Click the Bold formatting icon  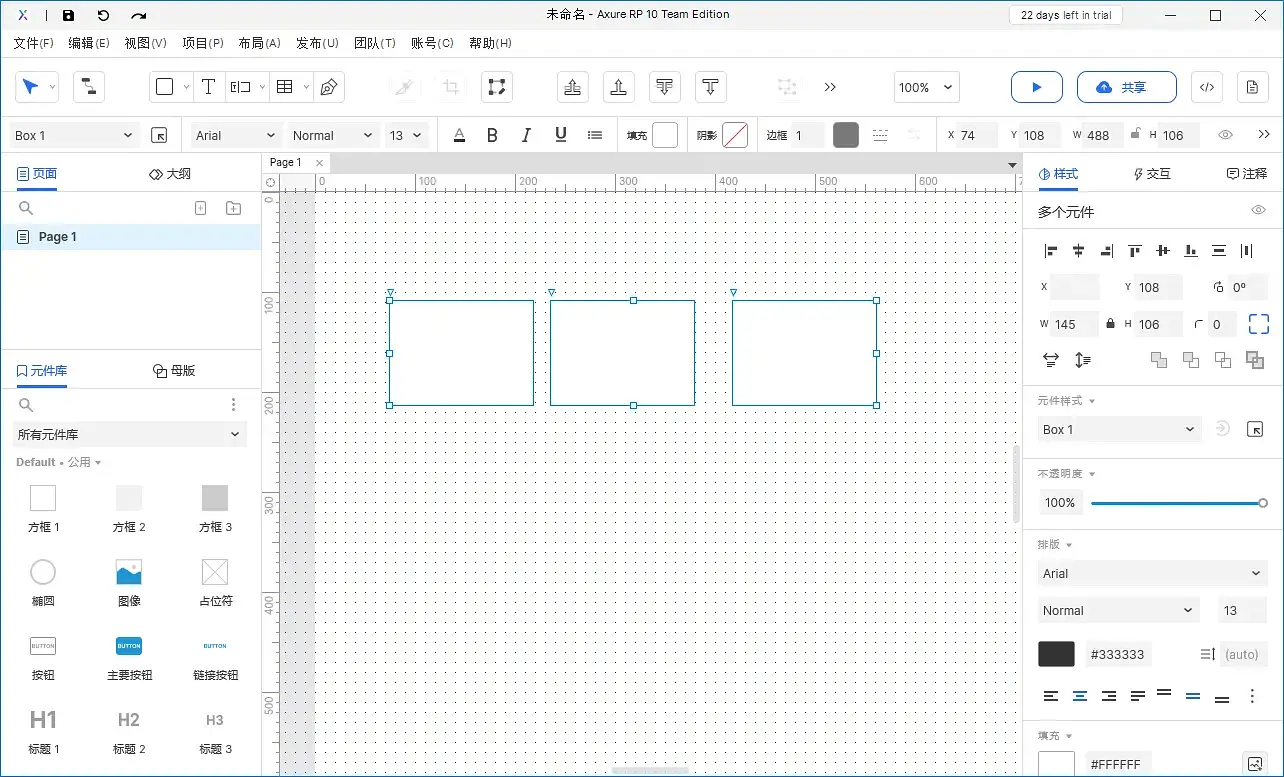tap(492, 135)
